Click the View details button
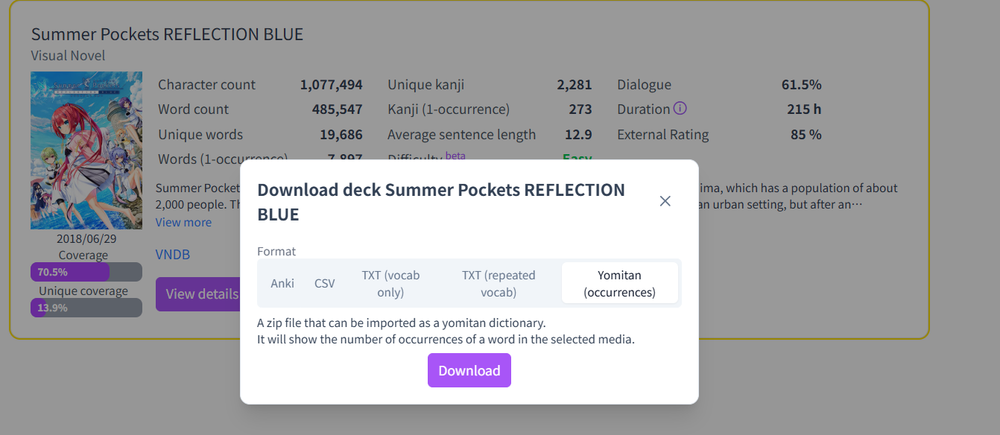 (197, 294)
